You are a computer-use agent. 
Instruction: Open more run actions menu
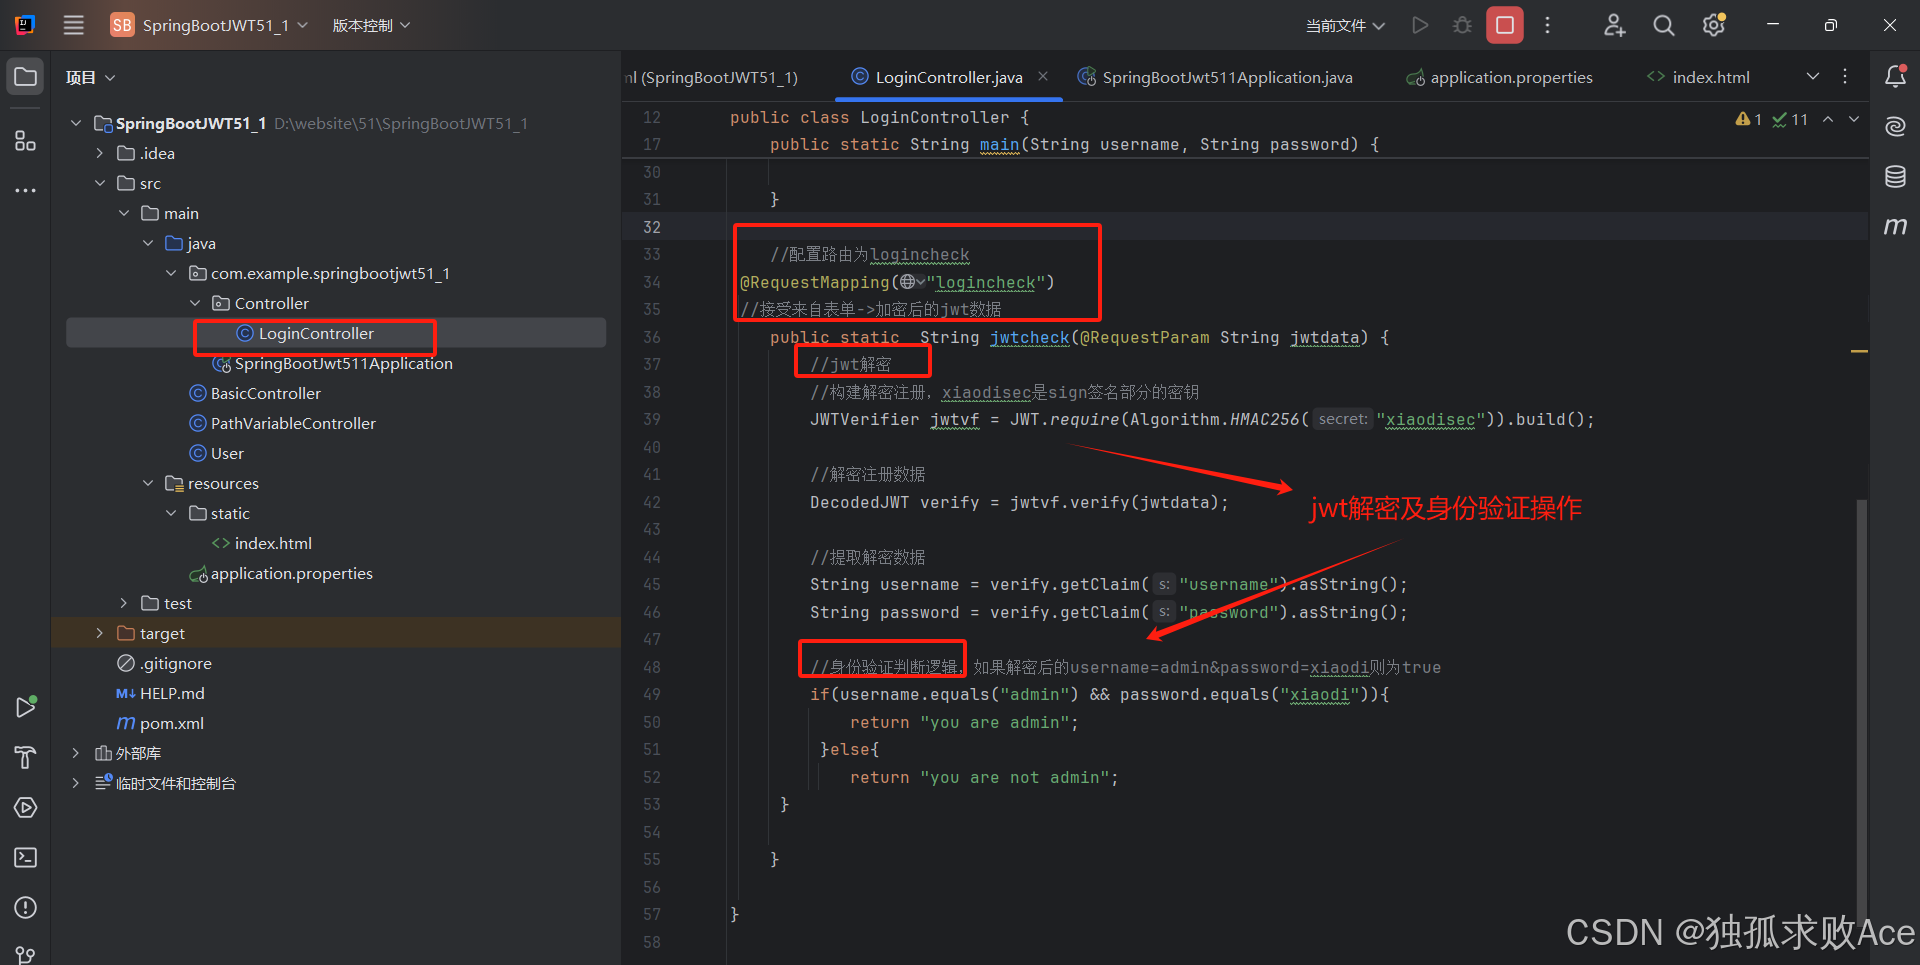(1547, 25)
